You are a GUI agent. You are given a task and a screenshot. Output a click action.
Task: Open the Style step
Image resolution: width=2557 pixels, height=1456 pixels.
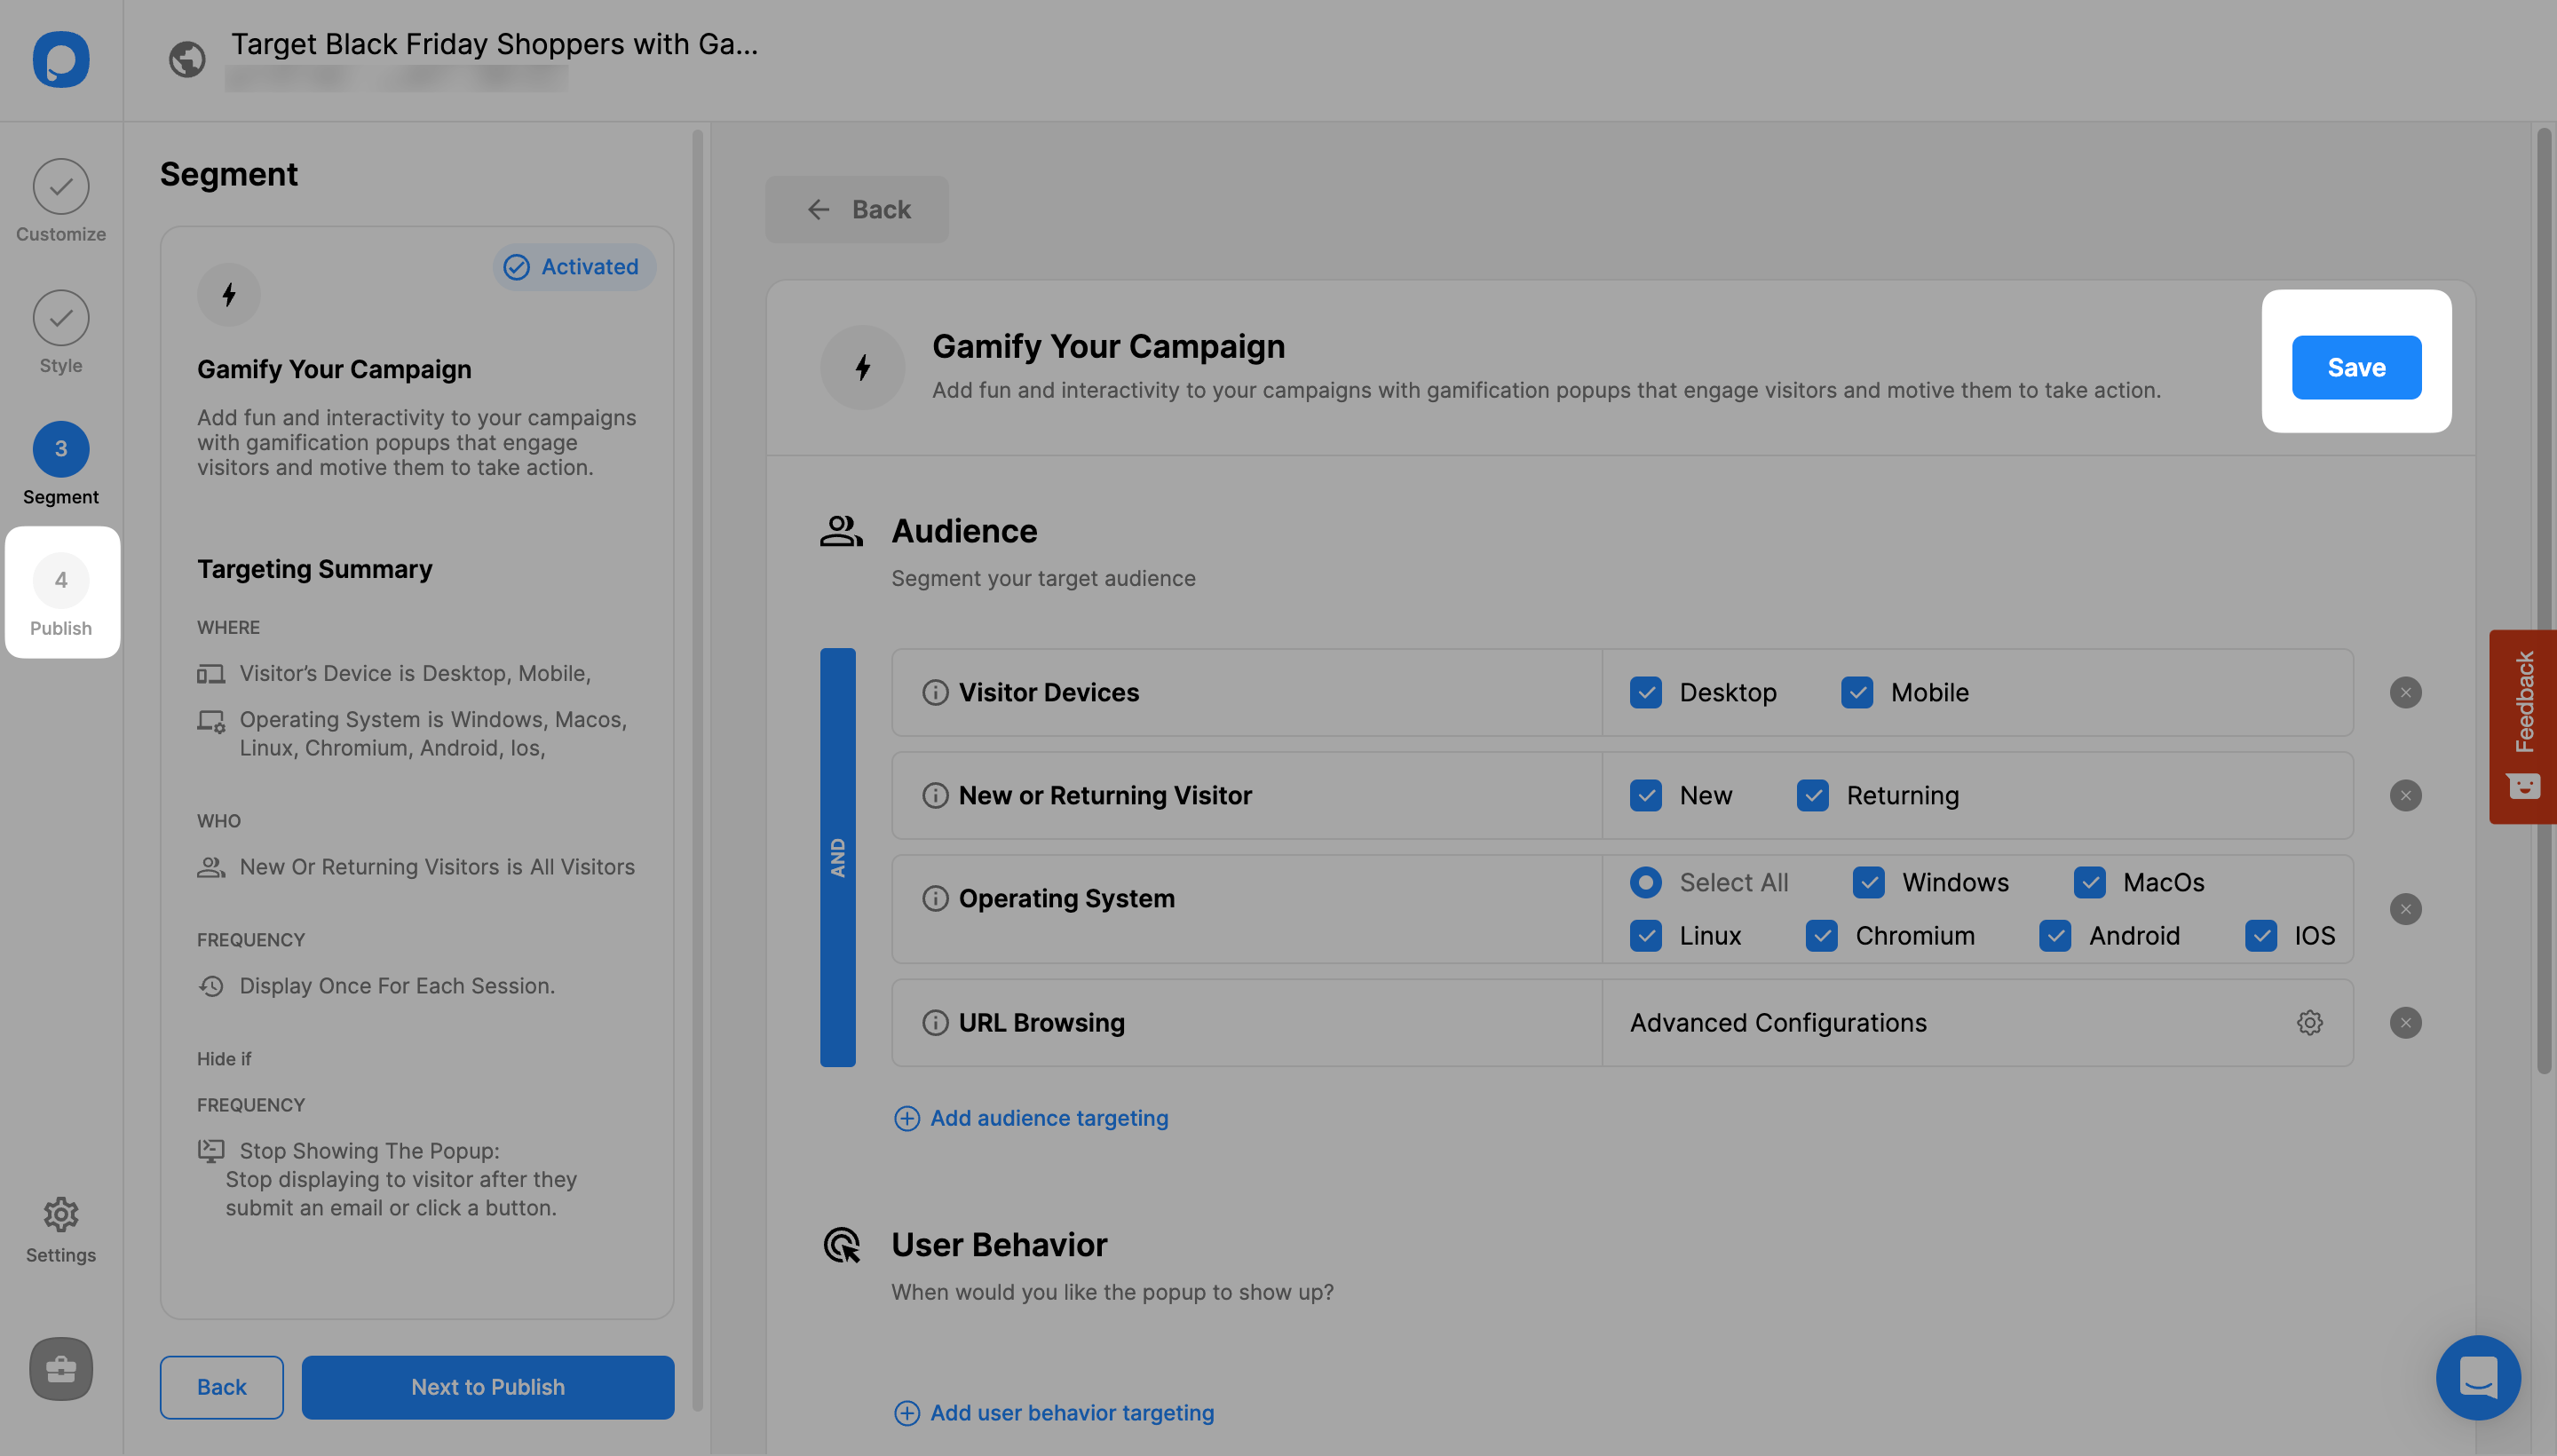pyautogui.click(x=61, y=332)
